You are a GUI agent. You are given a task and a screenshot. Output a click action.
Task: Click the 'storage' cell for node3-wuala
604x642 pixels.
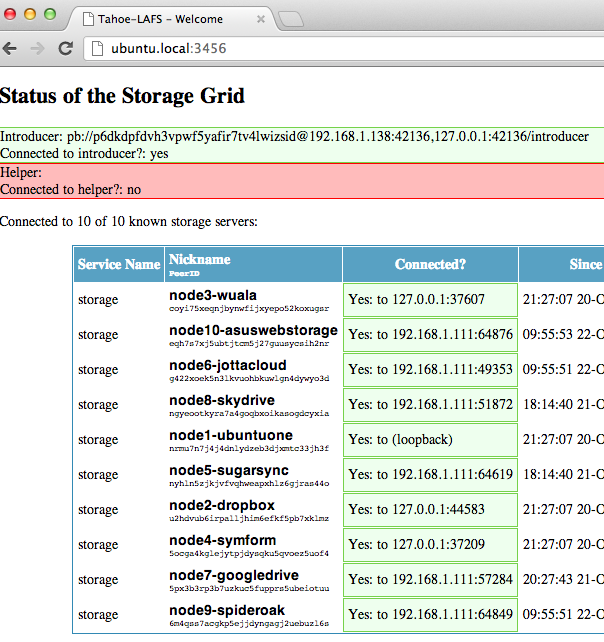coord(98,300)
